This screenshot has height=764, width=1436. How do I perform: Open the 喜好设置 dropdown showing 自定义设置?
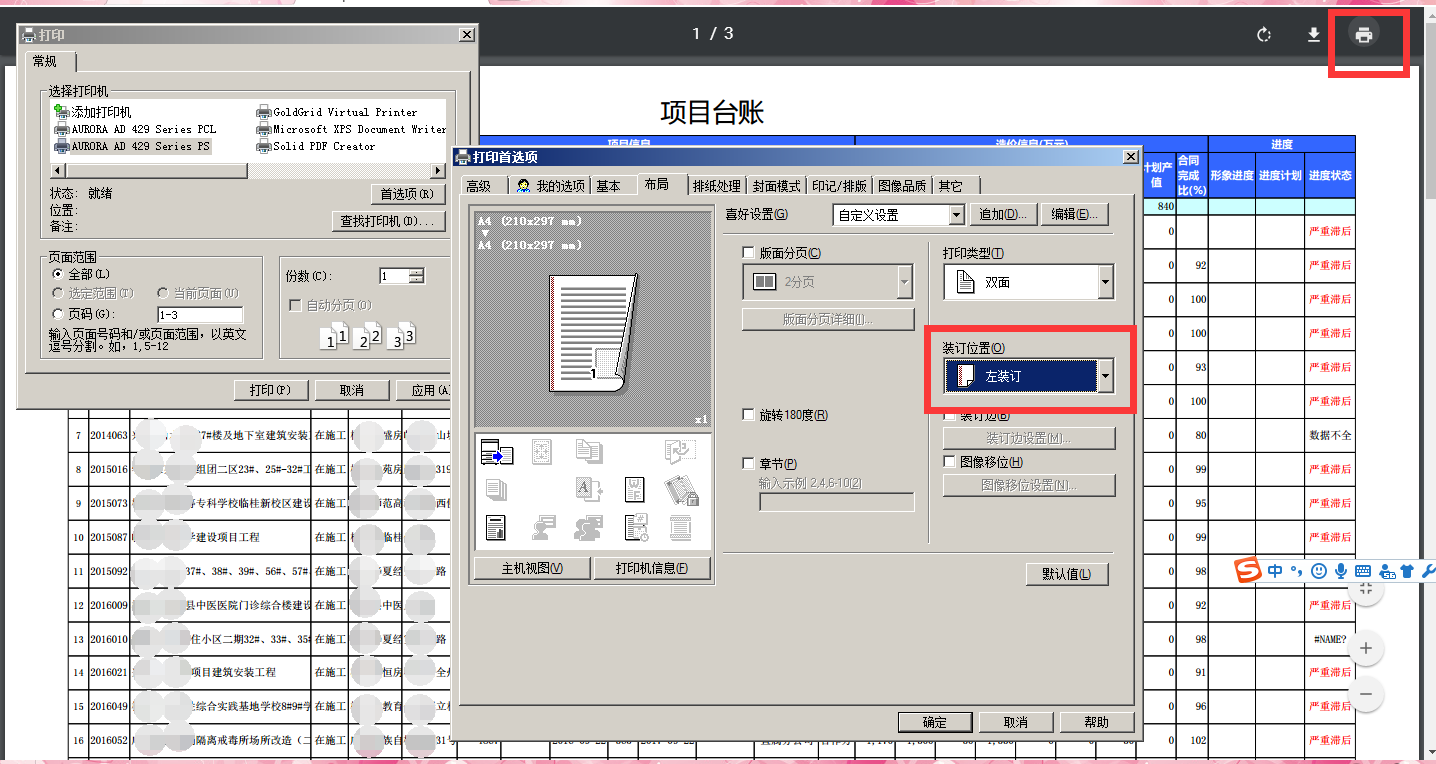coord(898,215)
